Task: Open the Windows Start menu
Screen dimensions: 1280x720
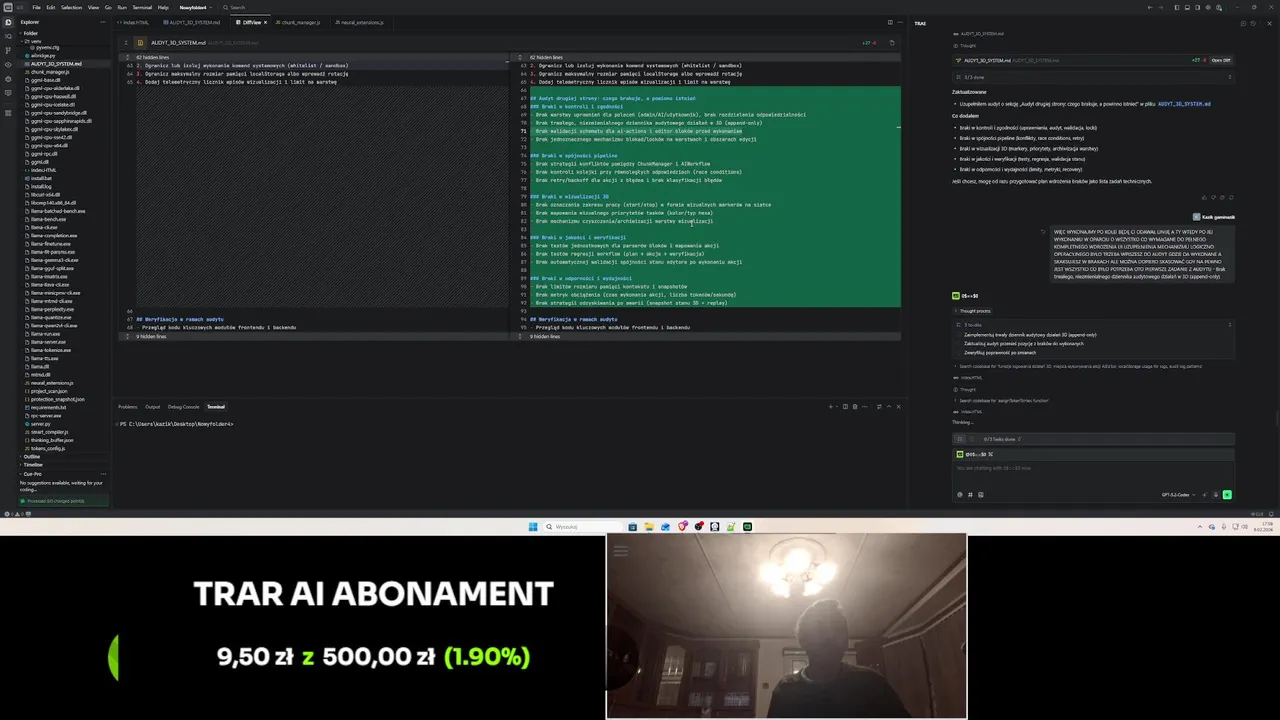Action: click(533, 527)
